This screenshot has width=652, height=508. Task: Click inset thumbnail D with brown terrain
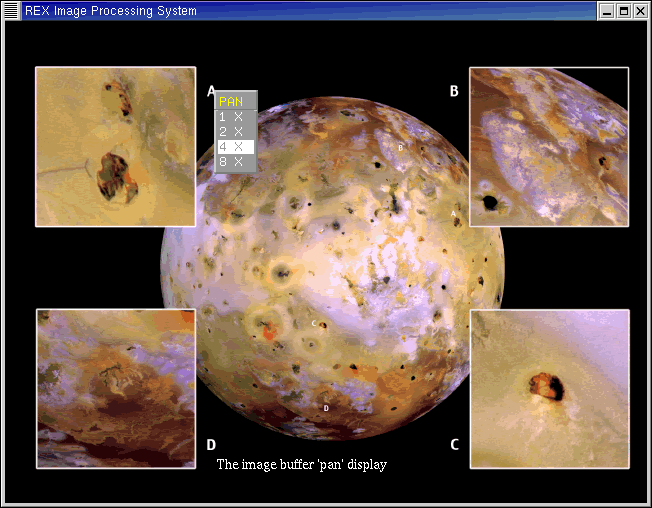(116, 389)
